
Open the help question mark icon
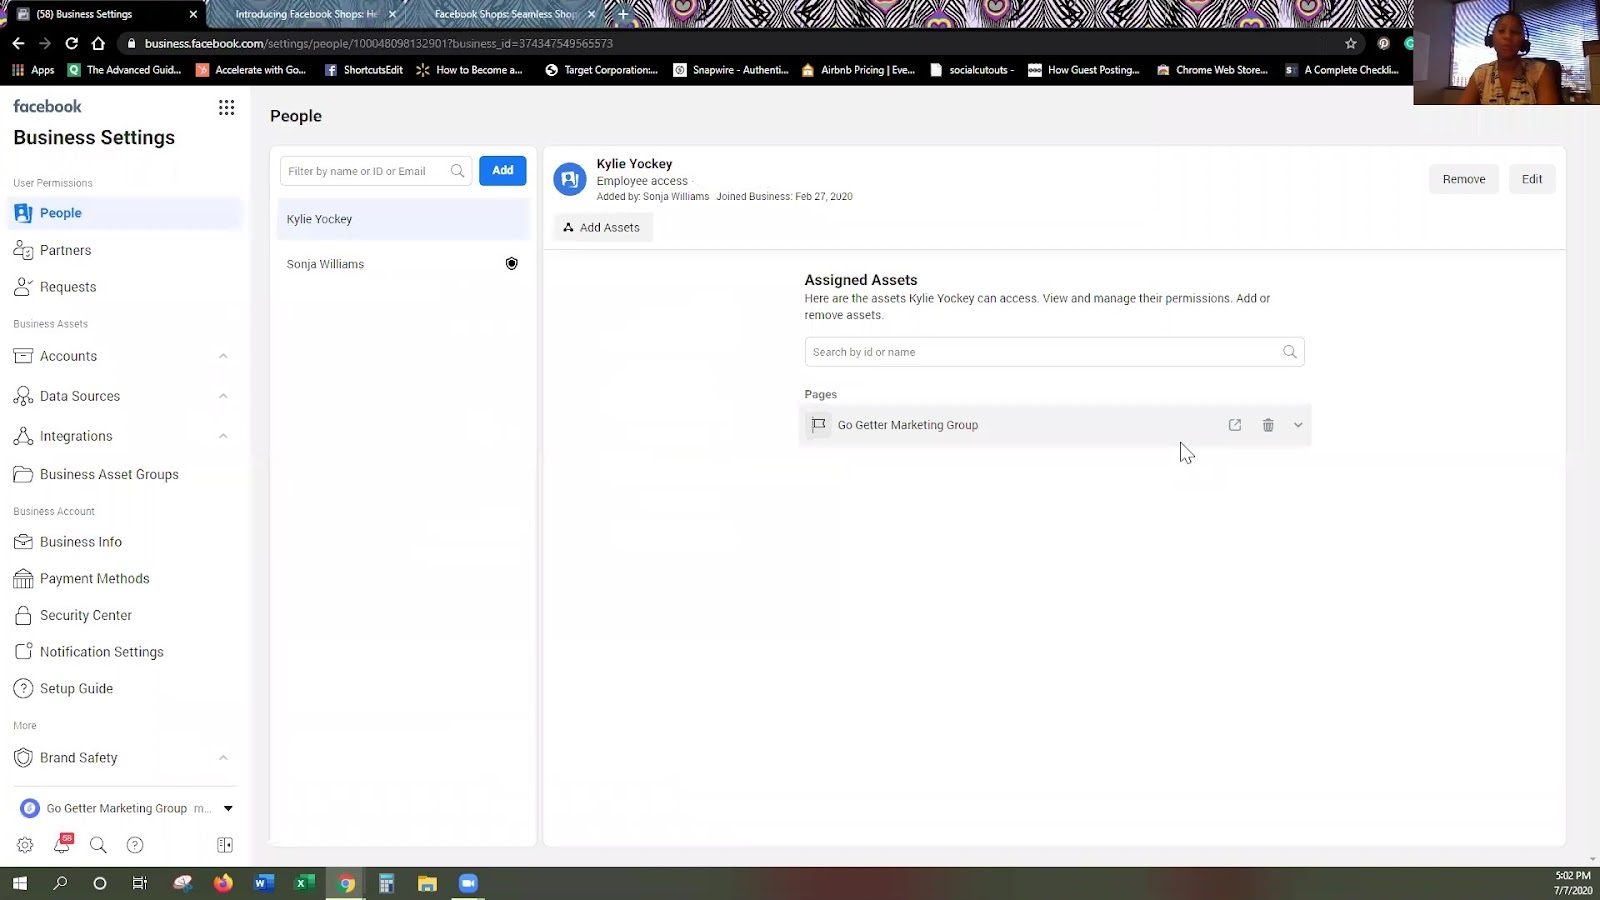(135, 845)
